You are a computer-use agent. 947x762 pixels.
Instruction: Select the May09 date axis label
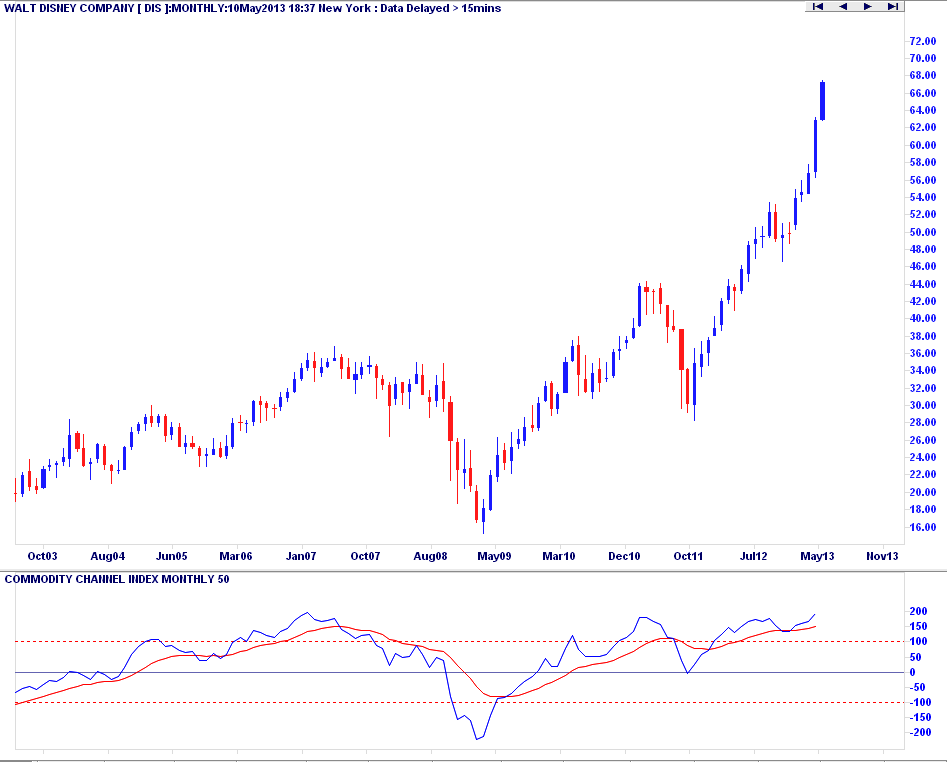click(494, 556)
